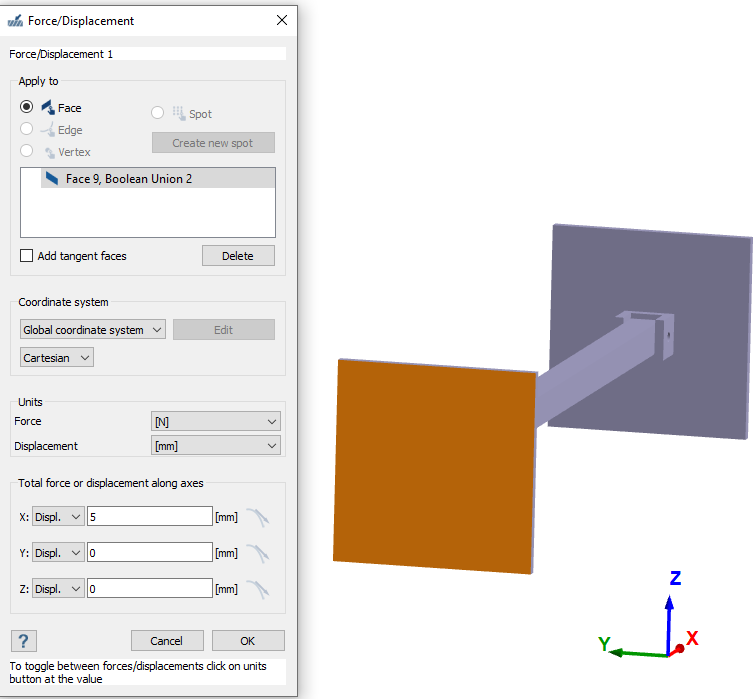Open help with the question mark button
The width and height of the screenshot is (756, 699).
[24, 641]
